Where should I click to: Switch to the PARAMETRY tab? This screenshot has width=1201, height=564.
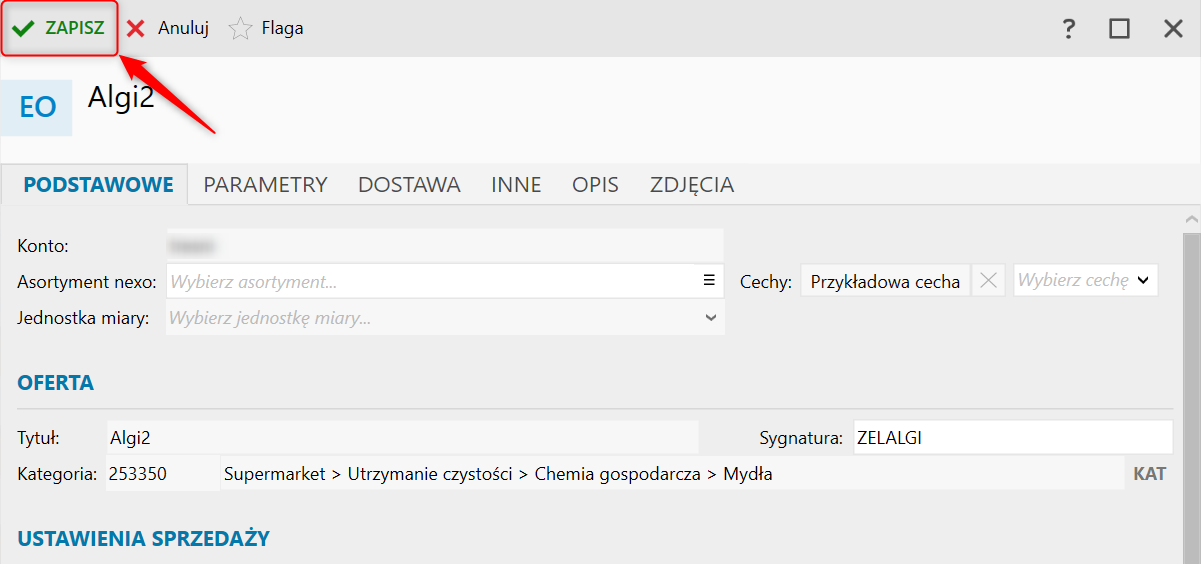pos(265,185)
